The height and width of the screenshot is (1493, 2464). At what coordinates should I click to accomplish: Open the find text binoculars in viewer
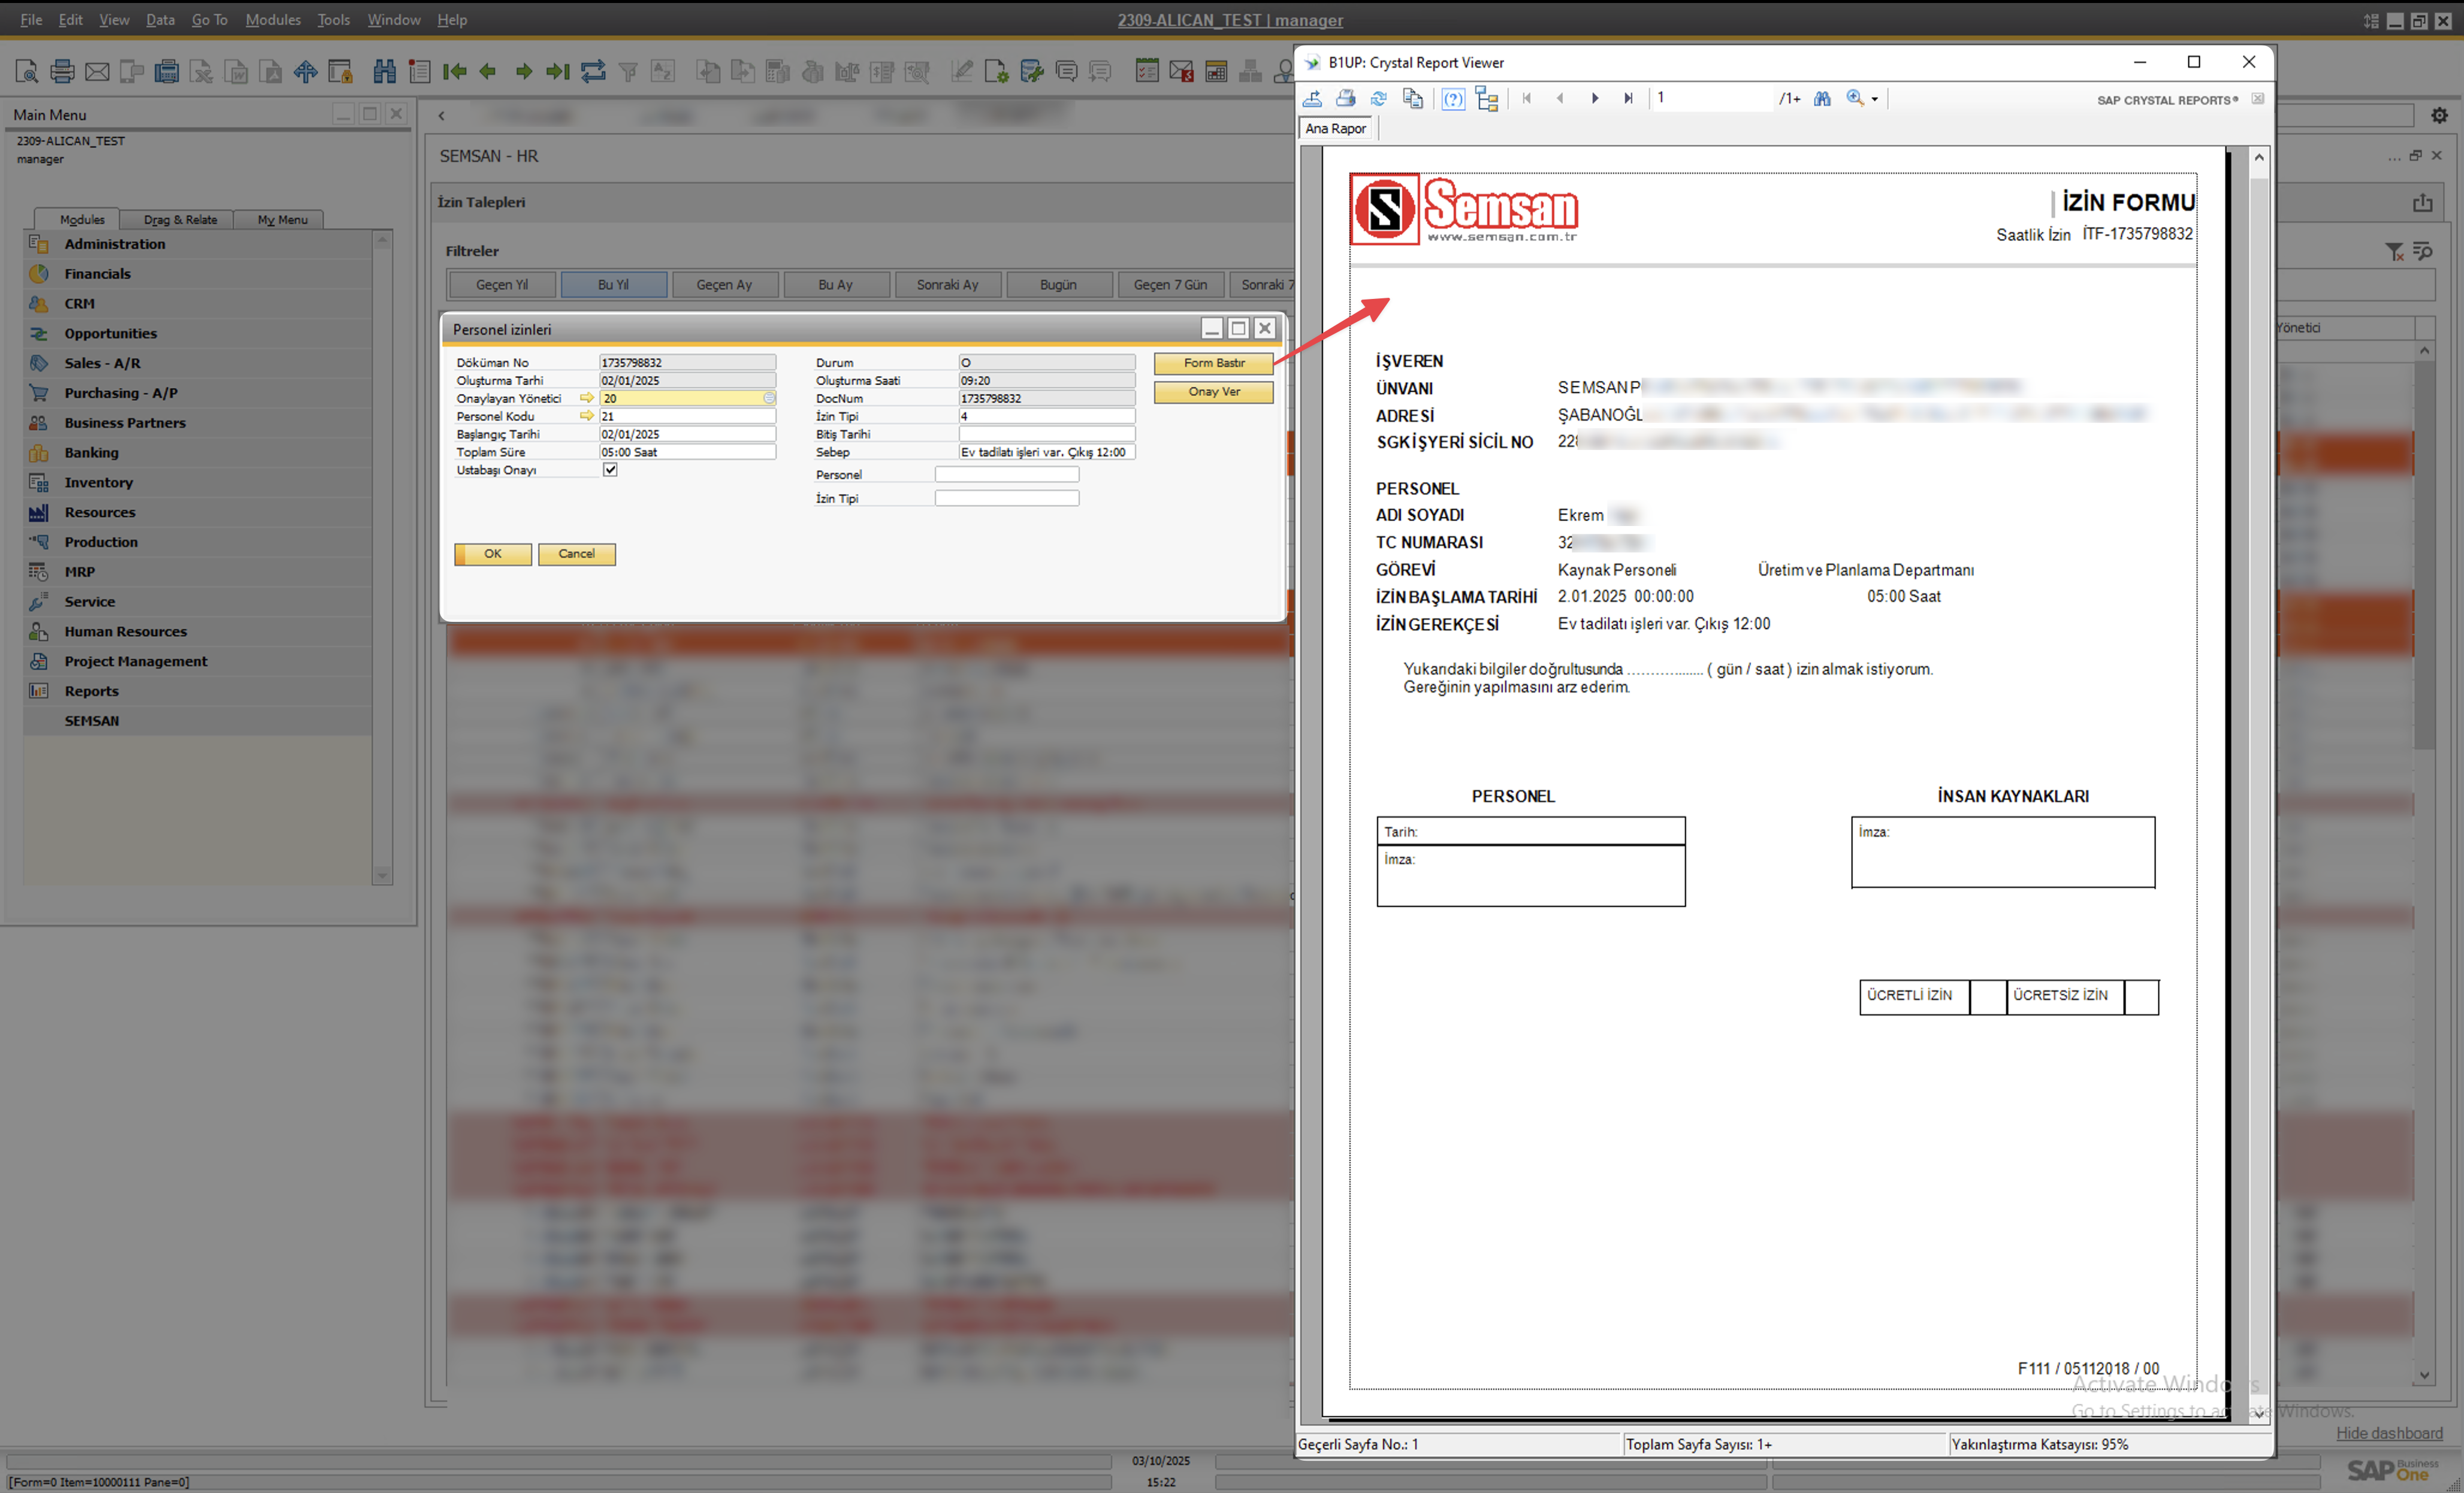[1822, 98]
